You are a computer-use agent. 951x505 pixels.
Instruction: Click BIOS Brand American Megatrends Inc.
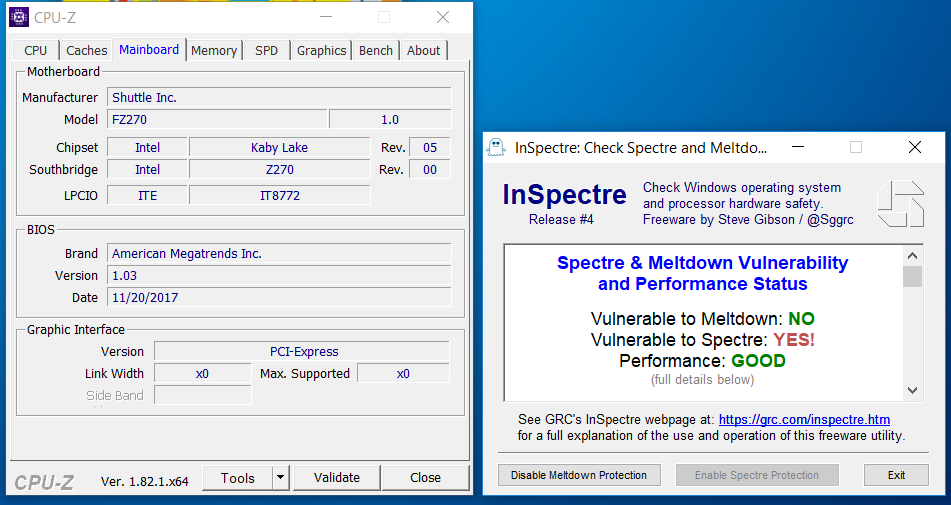click(x=280, y=253)
